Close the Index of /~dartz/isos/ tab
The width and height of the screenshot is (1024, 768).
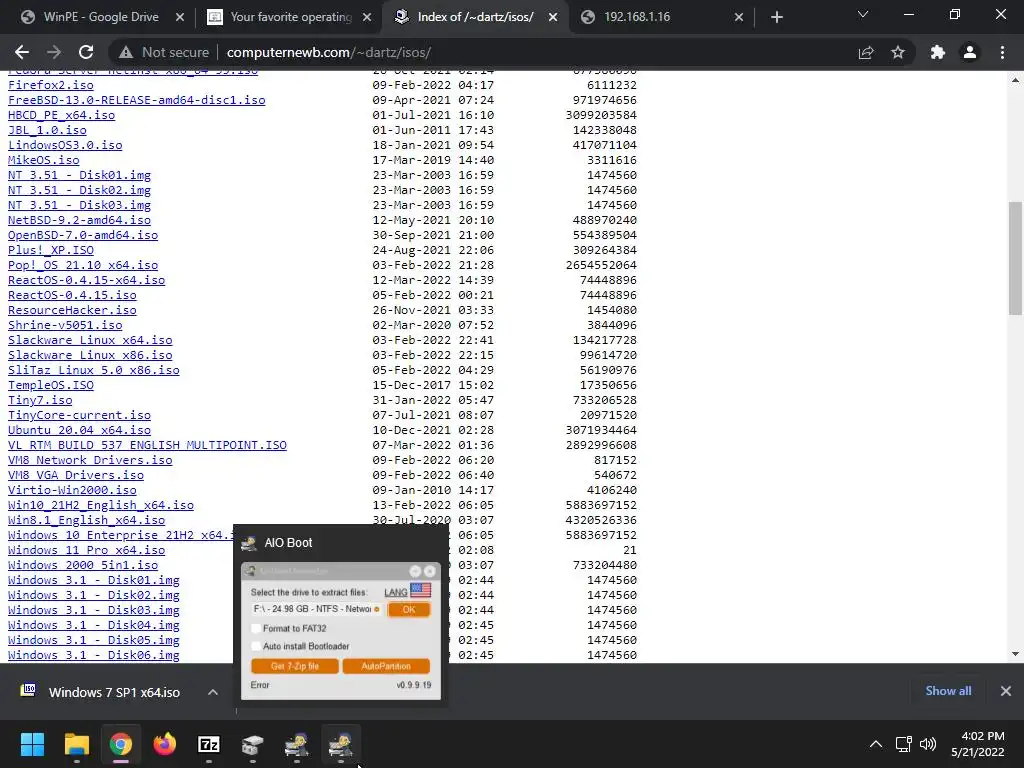[x=553, y=17]
